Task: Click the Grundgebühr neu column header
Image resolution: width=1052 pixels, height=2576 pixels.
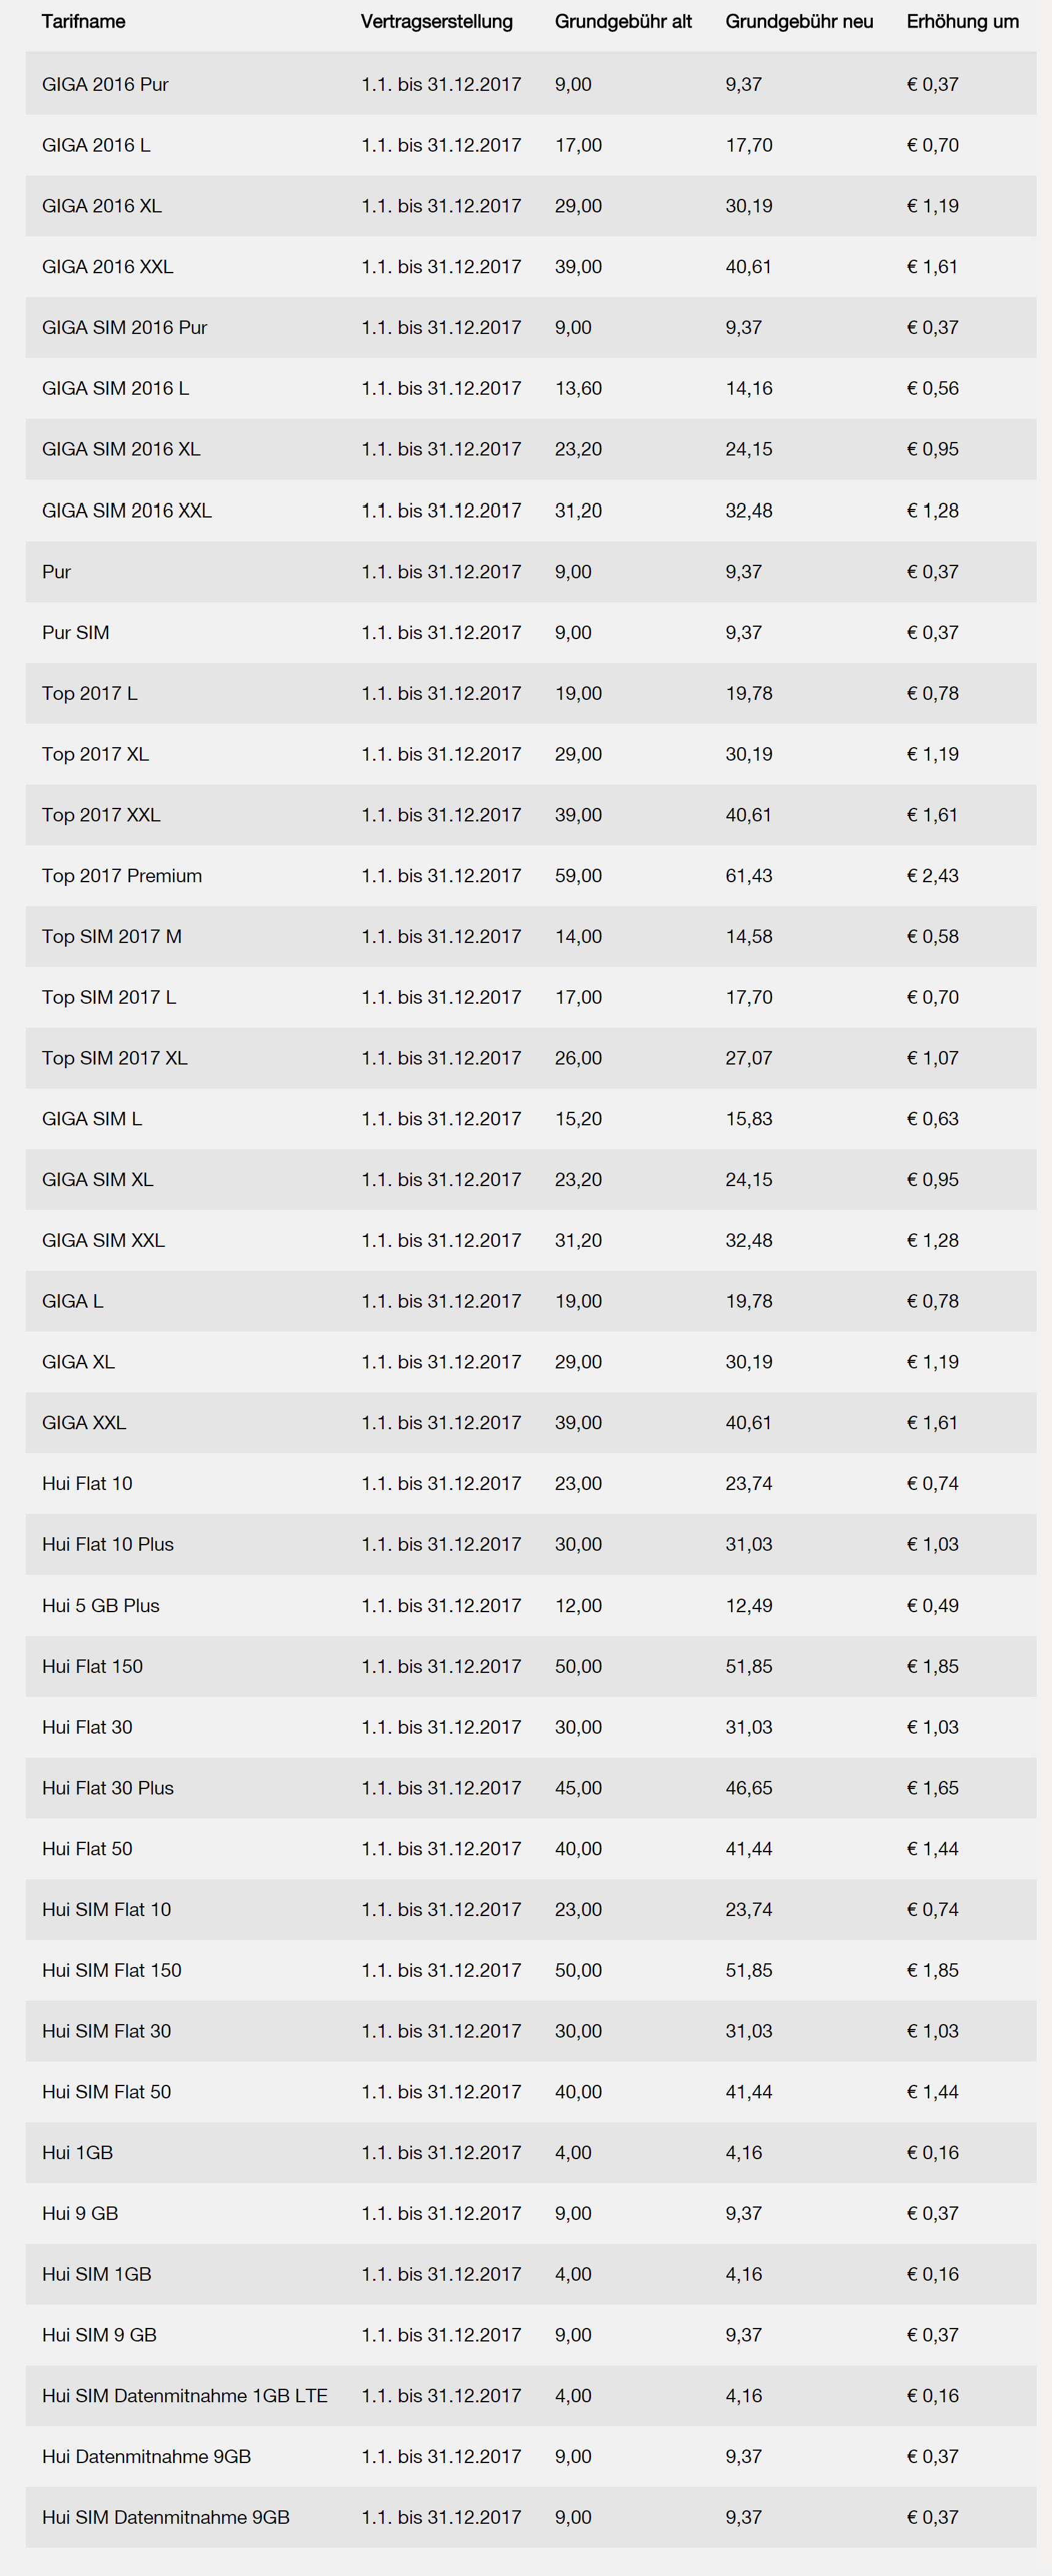Action: coord(799,22)
